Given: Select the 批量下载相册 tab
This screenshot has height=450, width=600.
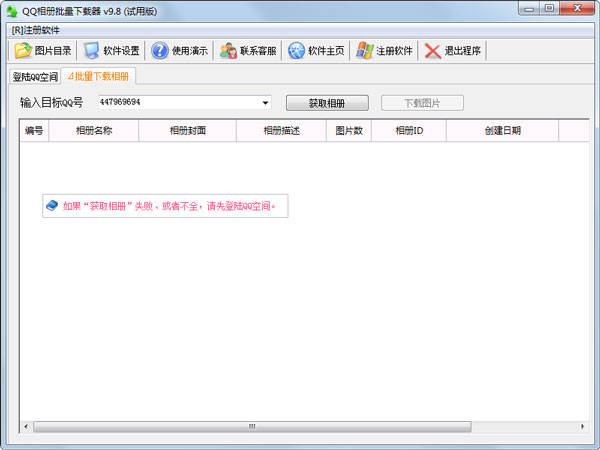Looking at the screenshot, I should pos(98,76).
